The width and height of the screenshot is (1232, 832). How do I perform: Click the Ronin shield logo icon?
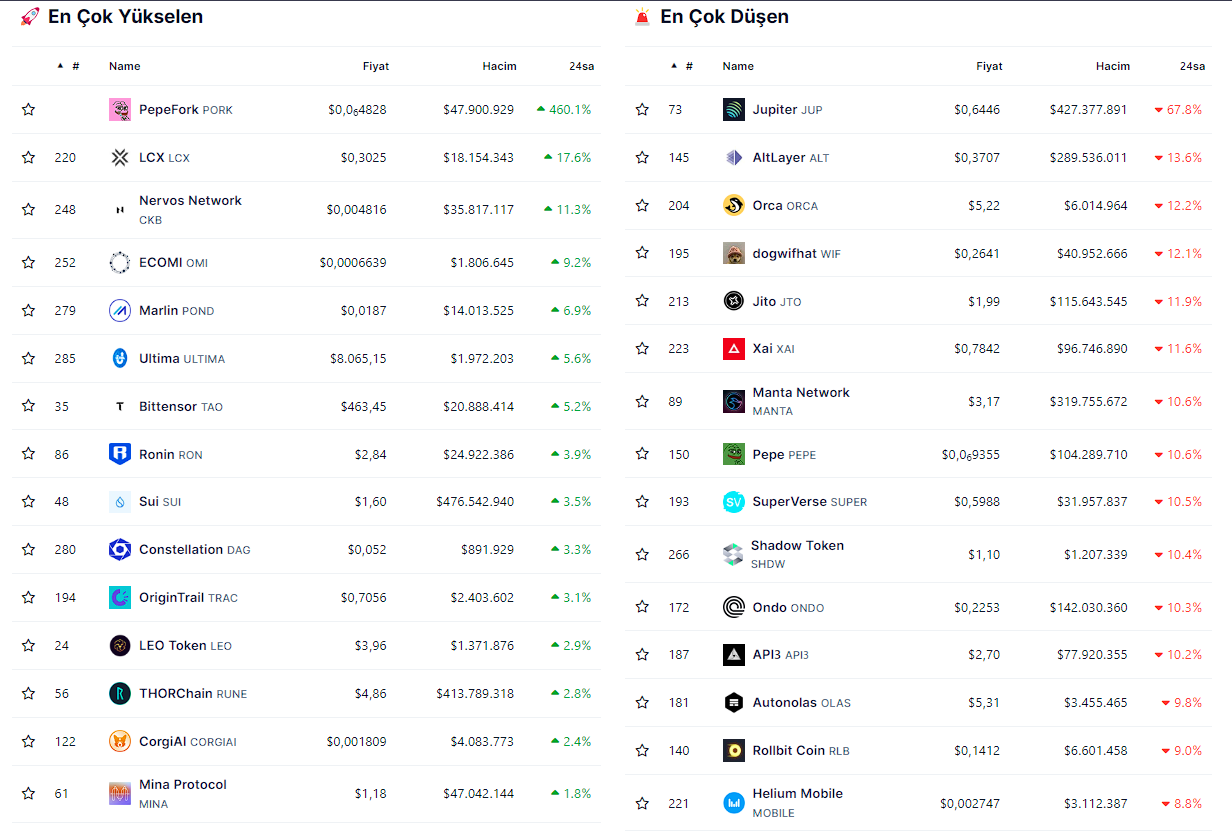click(x=120, y=454)
